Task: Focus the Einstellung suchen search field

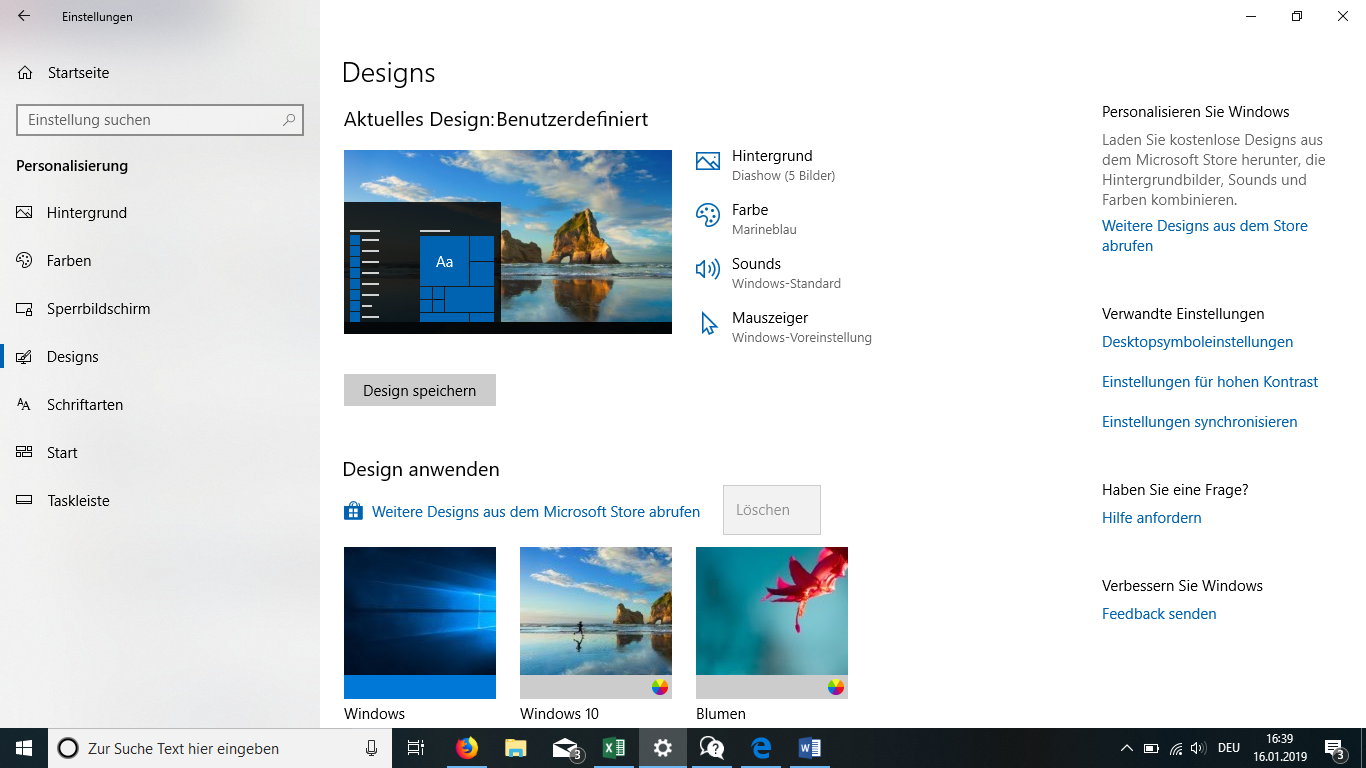Action: (x=160, y=120)
